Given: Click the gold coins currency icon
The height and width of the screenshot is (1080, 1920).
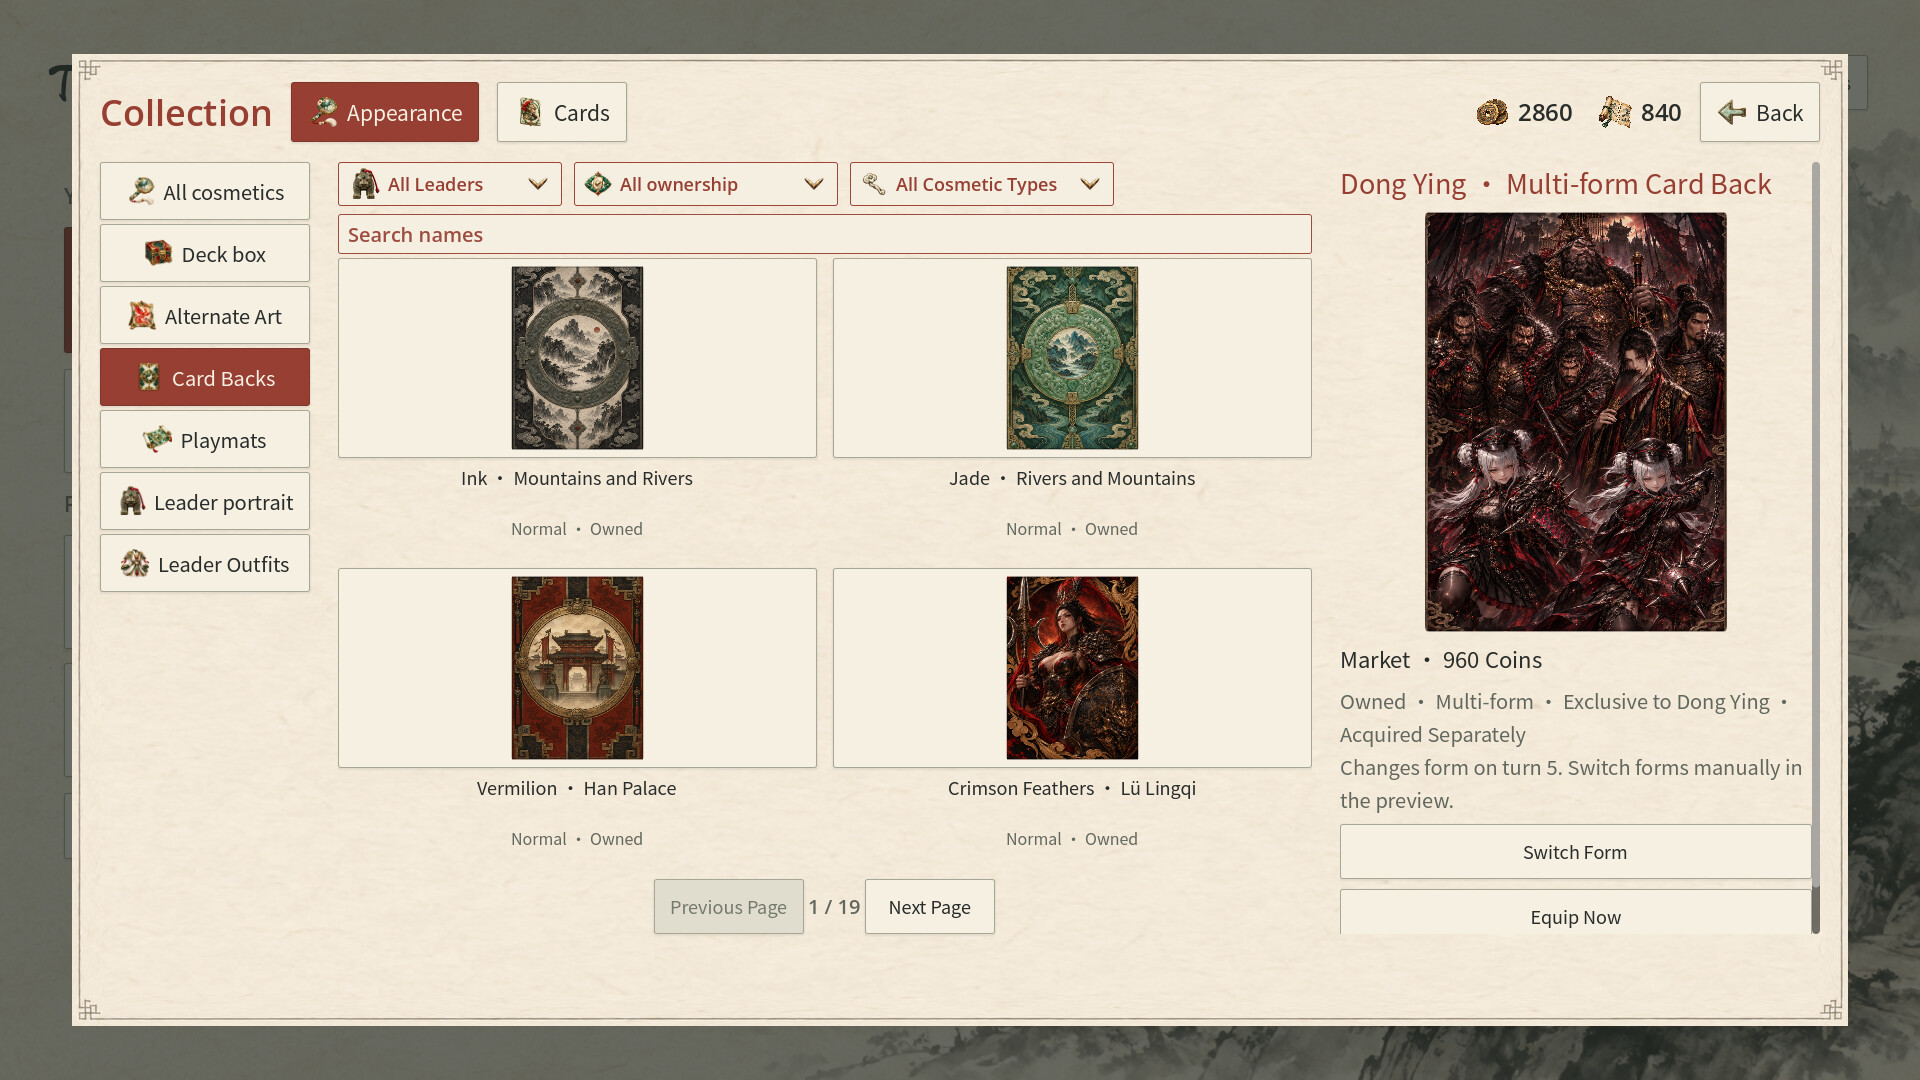Looking at the screenshot, I should 1492,112.
